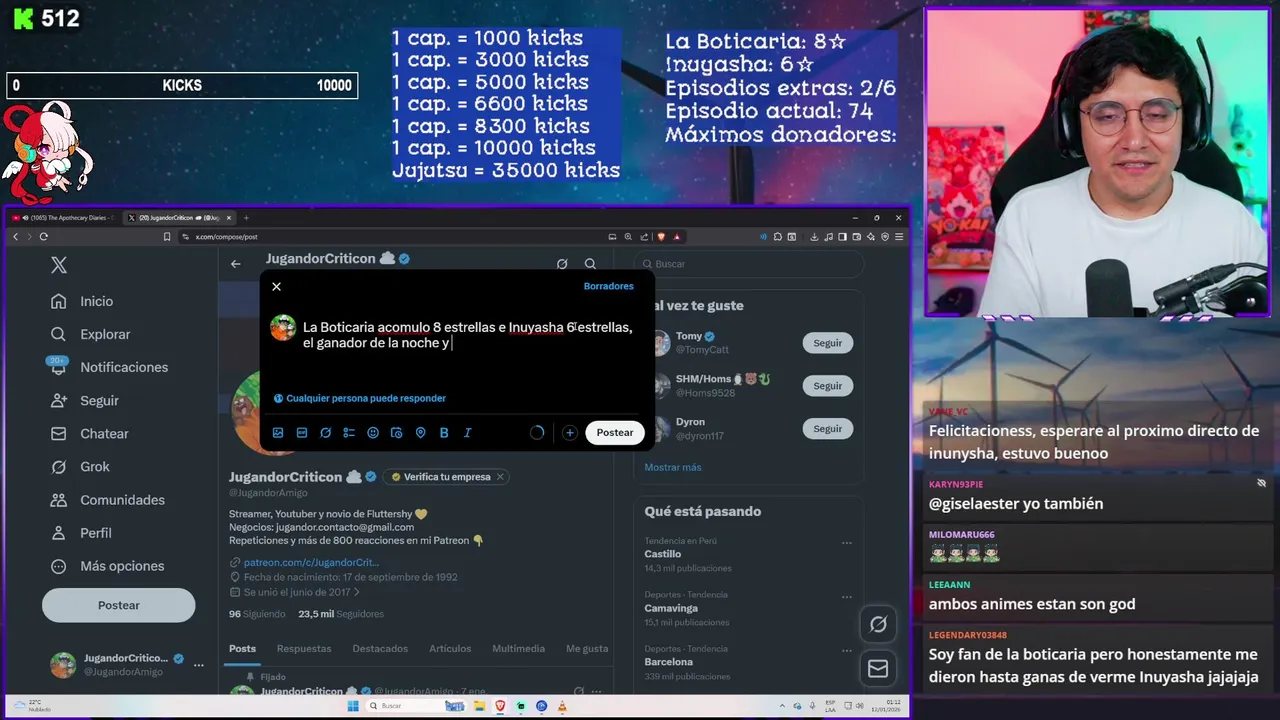Open floating messages envelope button
The width and height of the screenshot is (1280, 720).
(878, 669)
